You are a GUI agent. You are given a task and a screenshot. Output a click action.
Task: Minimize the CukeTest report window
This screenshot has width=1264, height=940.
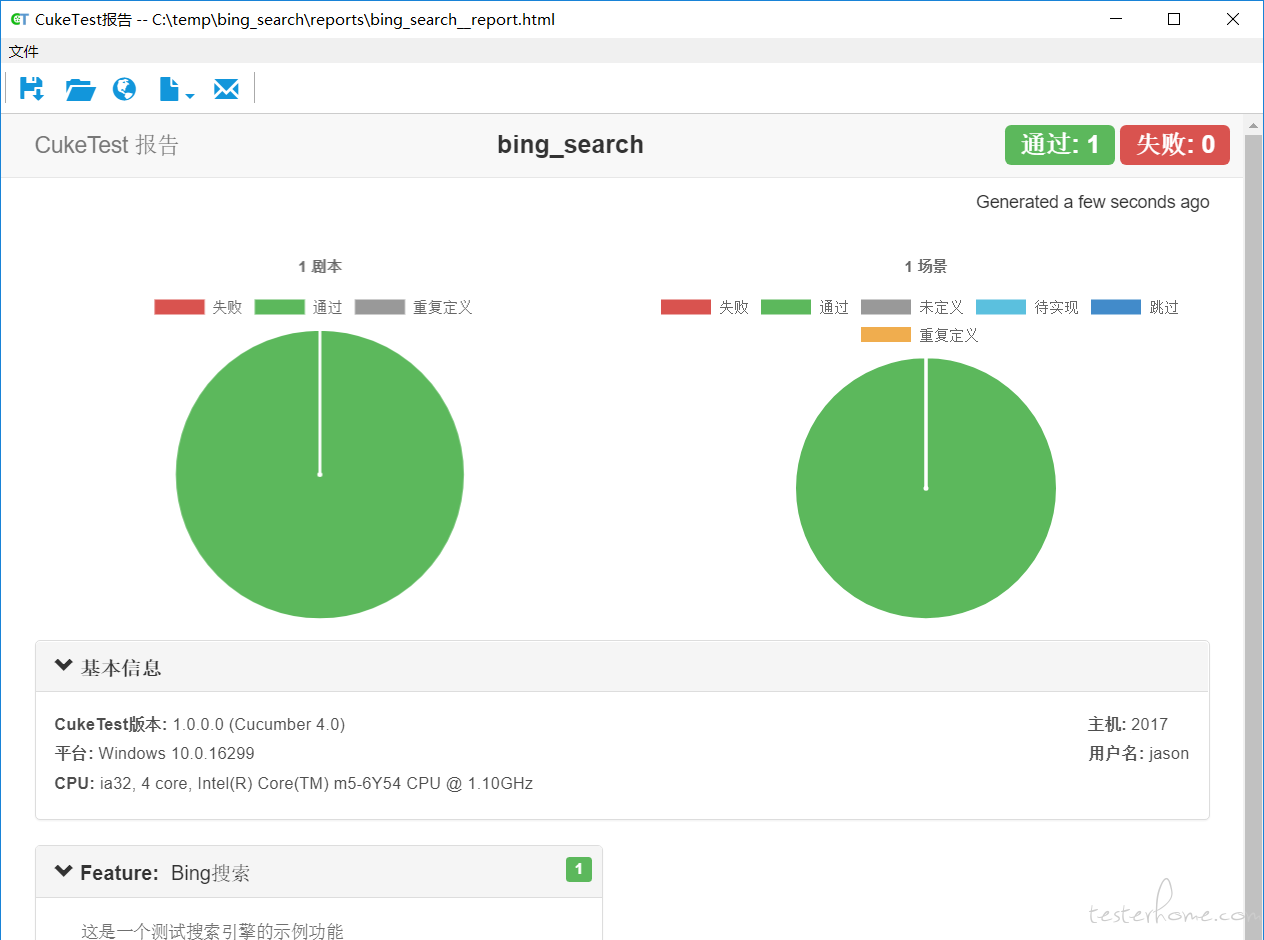1116,19
